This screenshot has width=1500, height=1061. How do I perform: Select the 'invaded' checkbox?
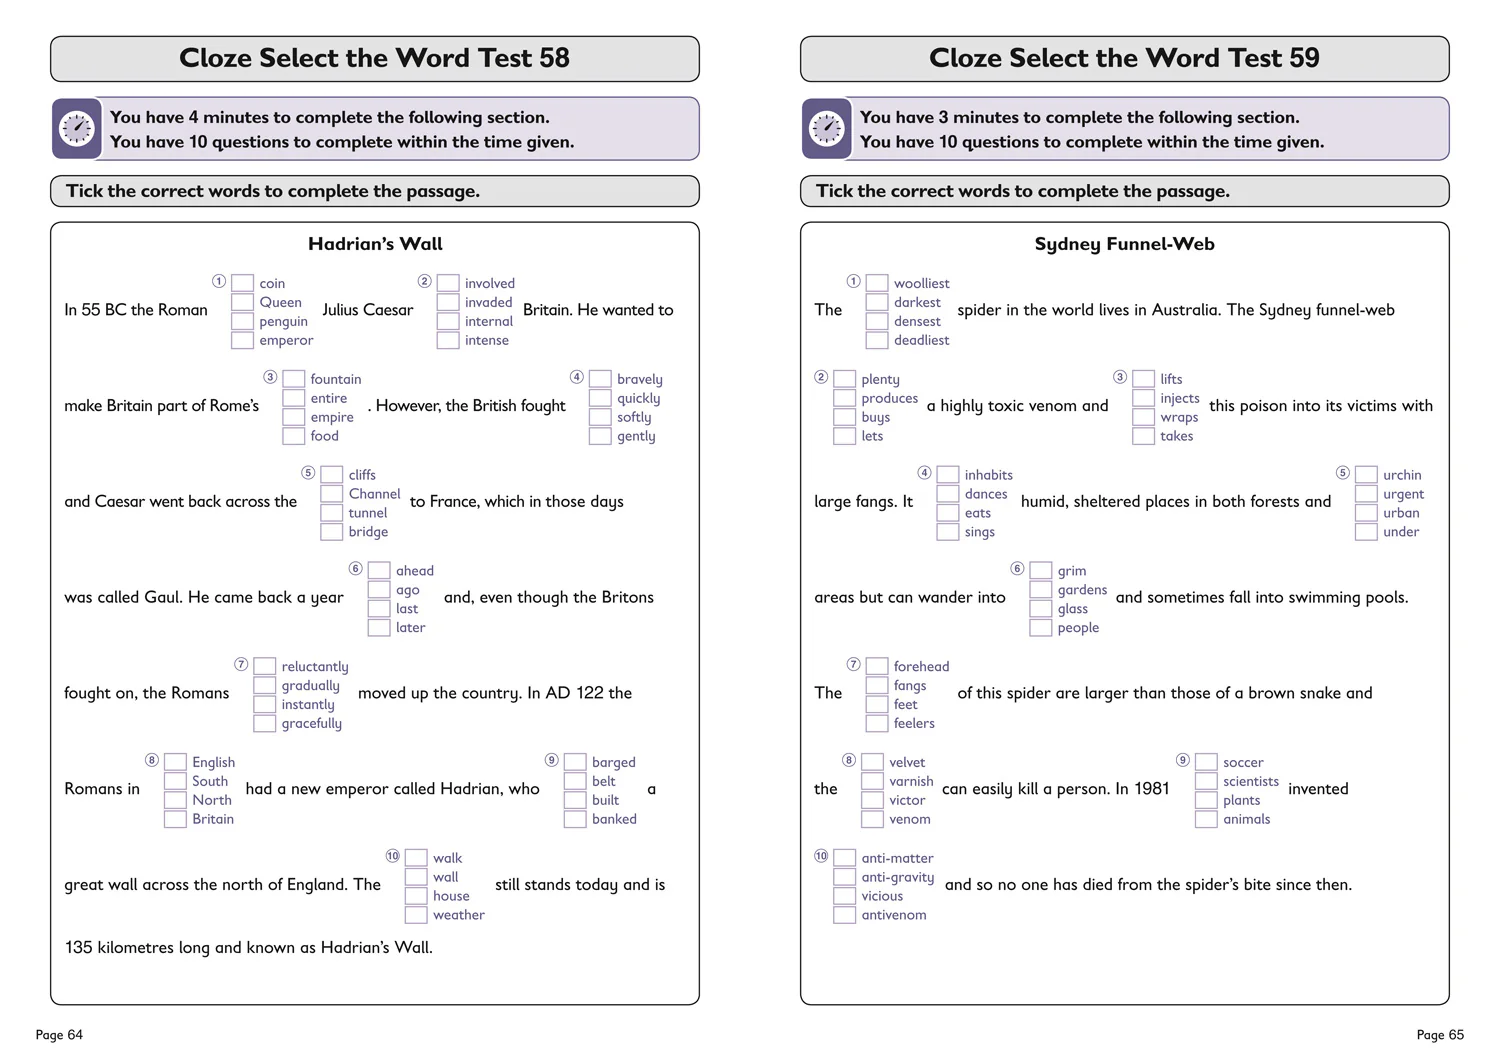(448, 303)
